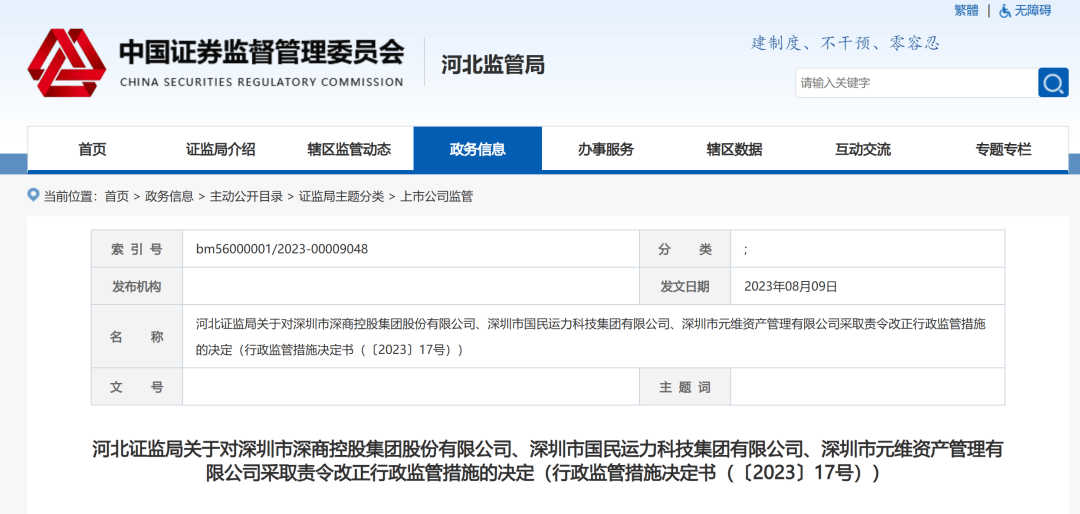Click the accessibility wheelchair icon
This screenshot has height=514, width=1080.
tap(1006, 10)
